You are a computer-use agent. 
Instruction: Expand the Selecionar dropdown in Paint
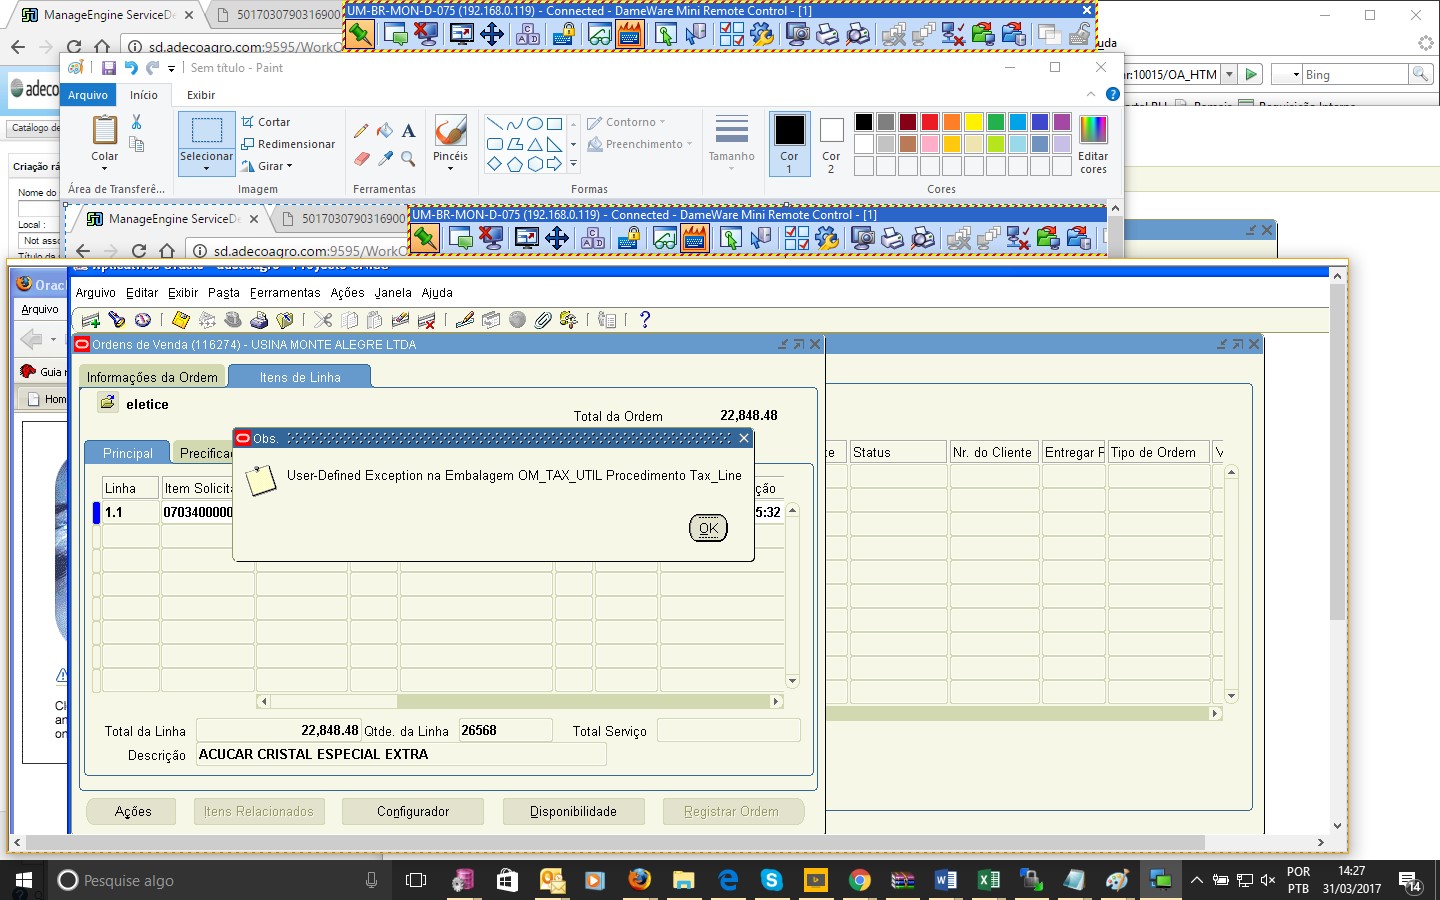coord(206,162)
